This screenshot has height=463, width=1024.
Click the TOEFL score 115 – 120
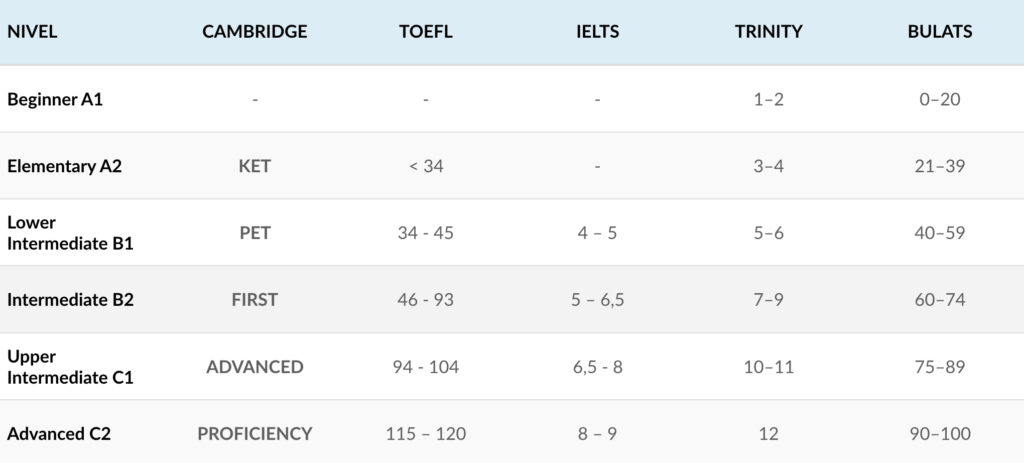pos(426,433)
